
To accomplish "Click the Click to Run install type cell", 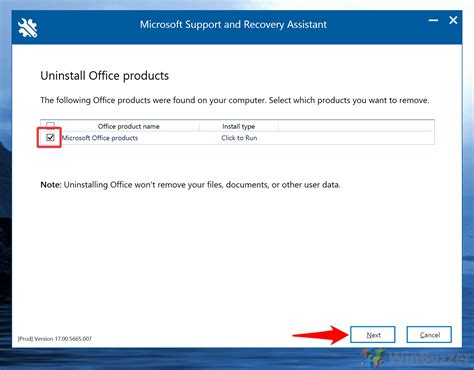I will (x=239, y=138).
